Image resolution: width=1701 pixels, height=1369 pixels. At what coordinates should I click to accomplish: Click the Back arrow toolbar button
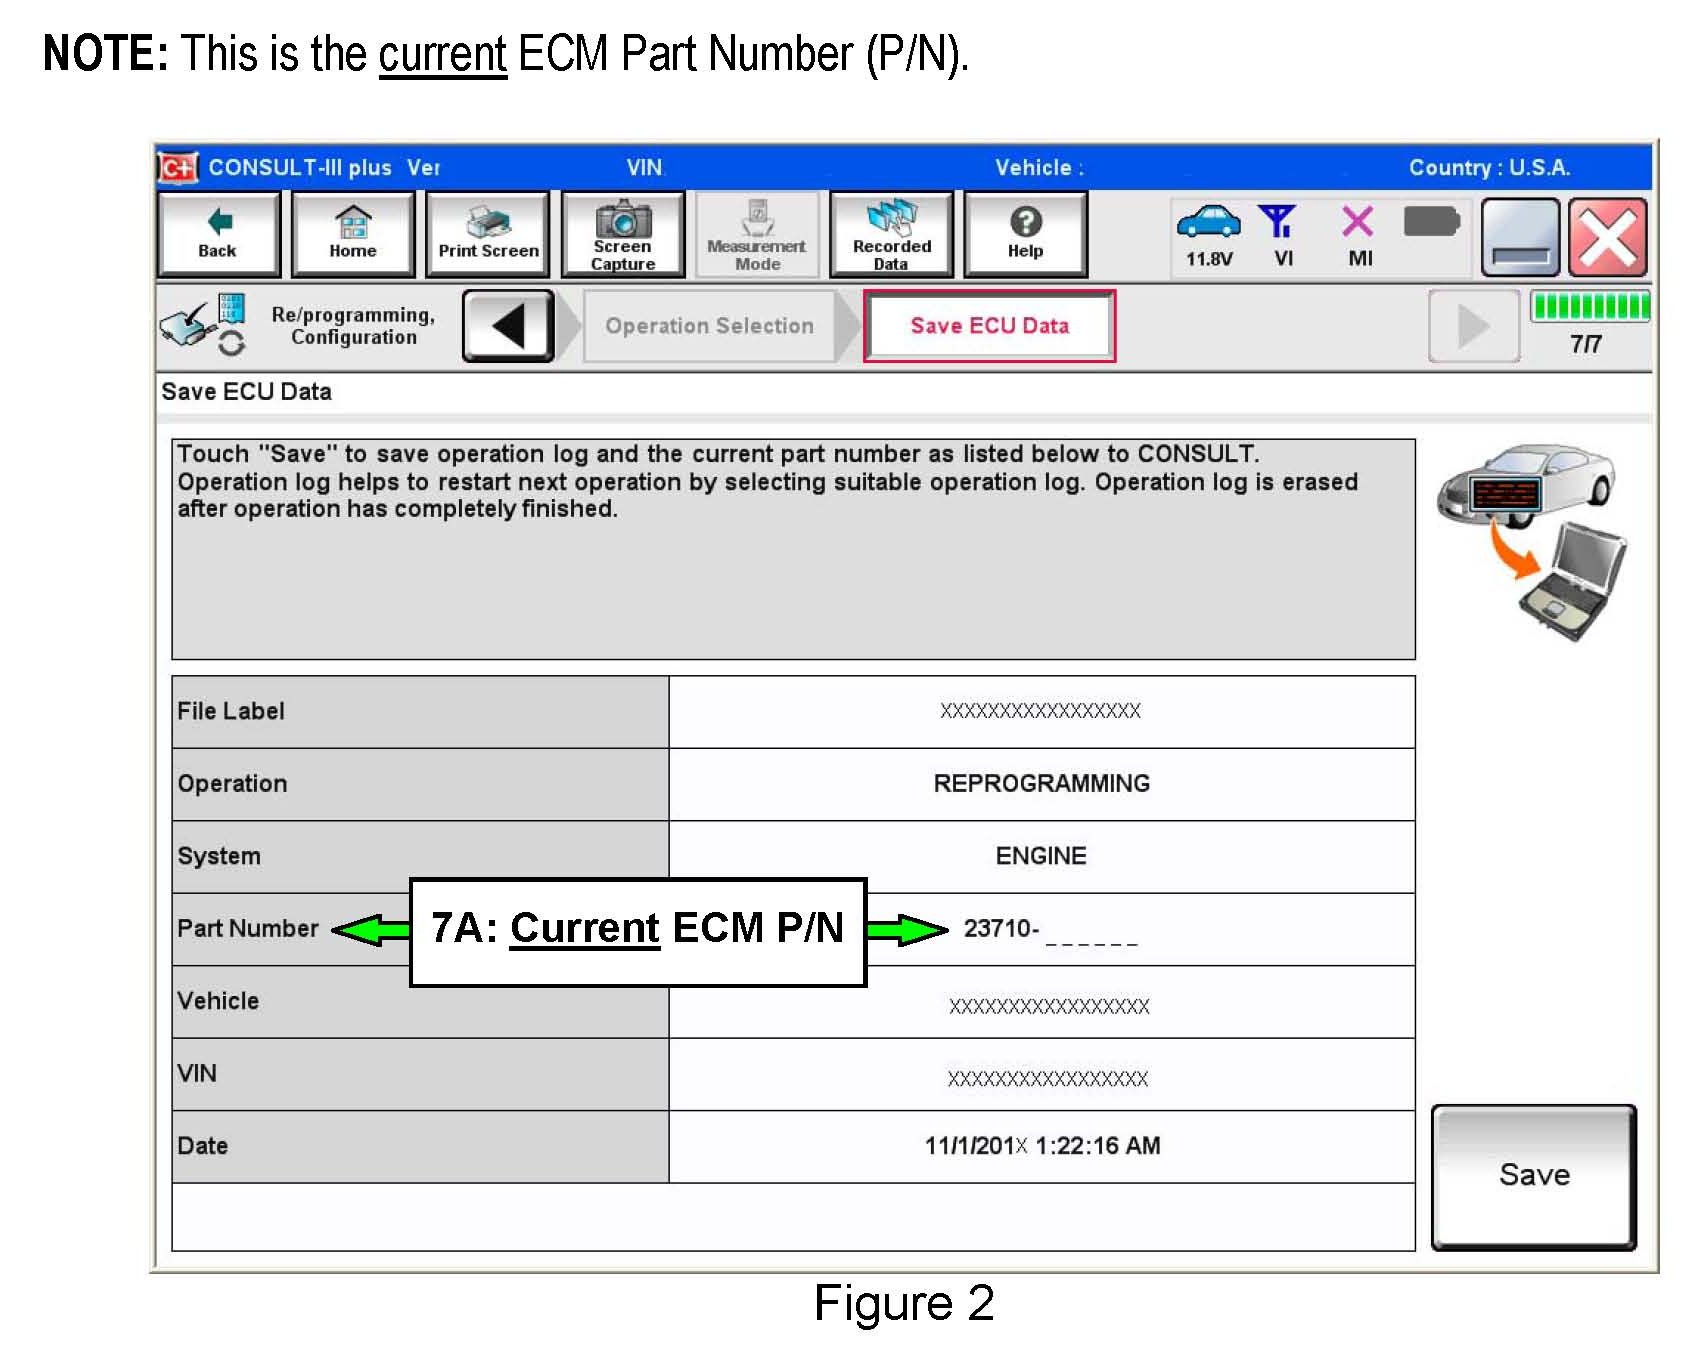pyautogui.click(x=218, y=234)
